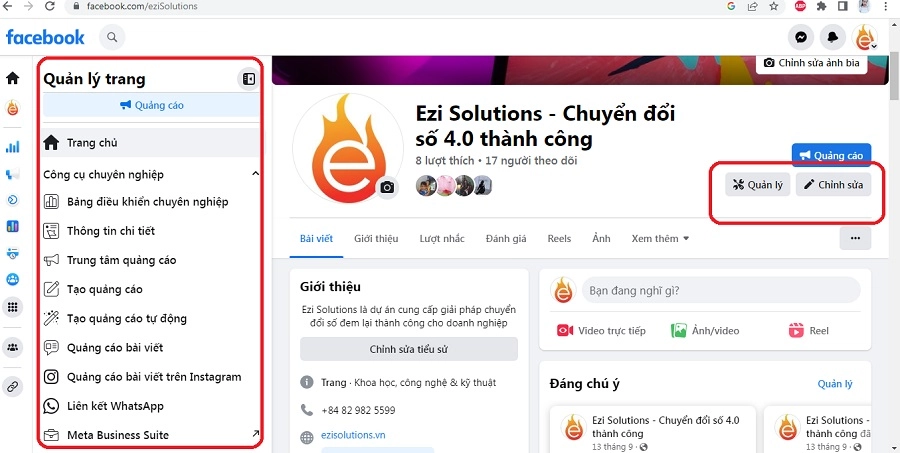Screen dimensions: 900x453
Task: Open the notifications bell icon
Action: pyautogui.click(x=832, y=38)
